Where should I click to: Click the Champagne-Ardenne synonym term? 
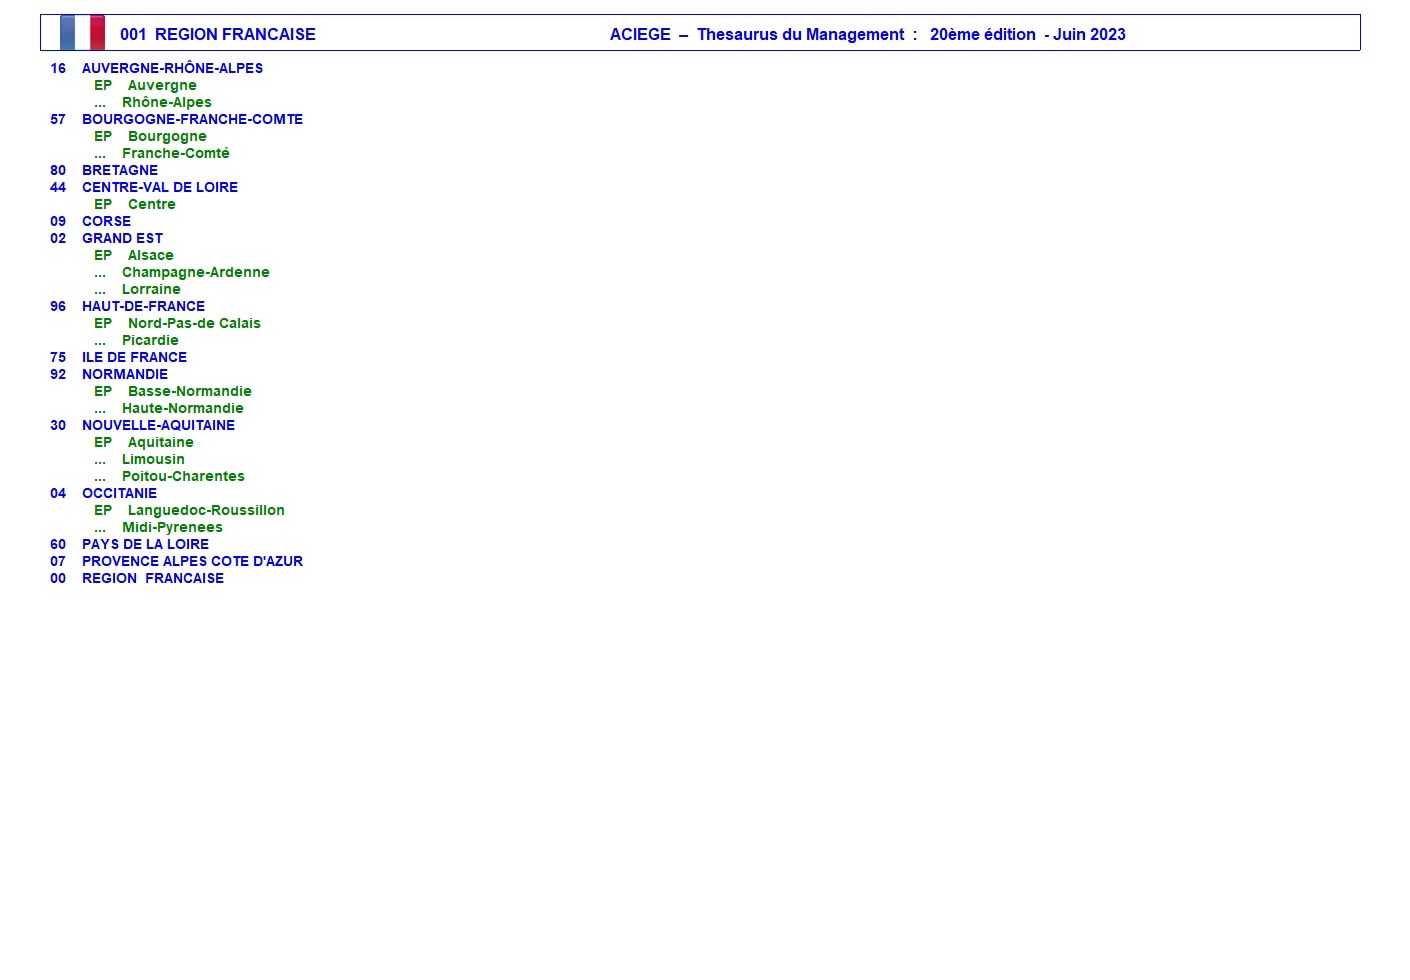195,272
